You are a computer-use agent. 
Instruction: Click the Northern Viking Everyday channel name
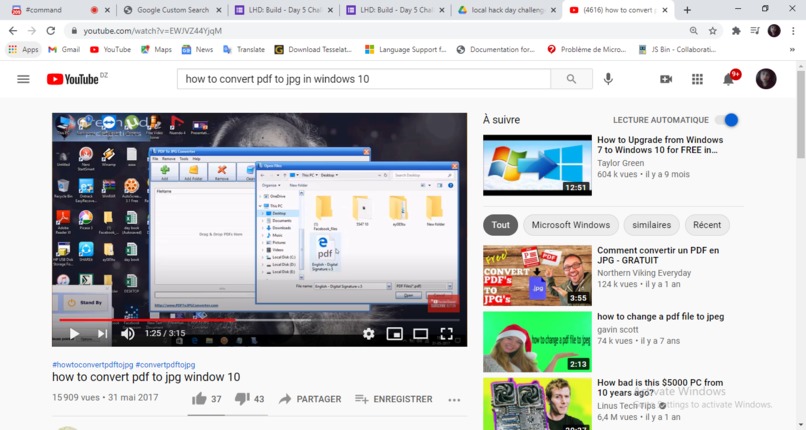click(644, 273)
